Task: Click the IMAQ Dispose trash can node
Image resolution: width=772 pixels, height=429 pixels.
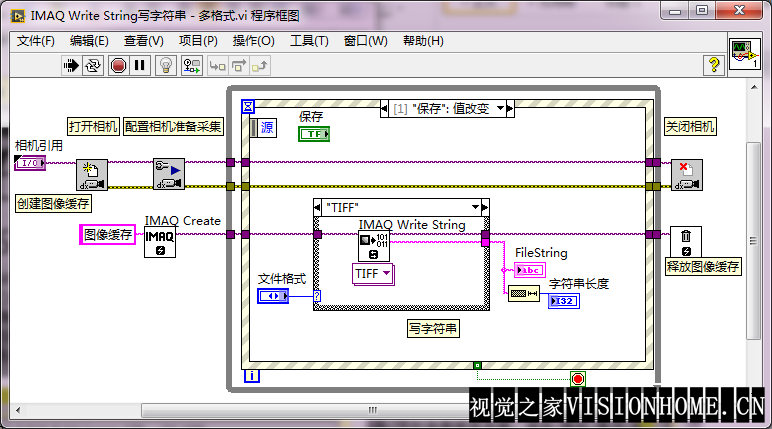Action: [686, 241]
